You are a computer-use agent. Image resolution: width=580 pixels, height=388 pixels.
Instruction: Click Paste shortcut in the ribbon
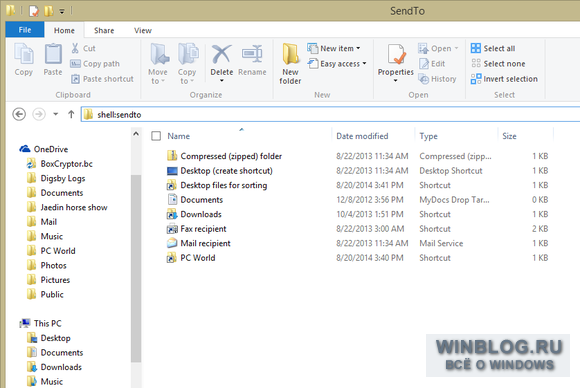[x=102, y=79]
